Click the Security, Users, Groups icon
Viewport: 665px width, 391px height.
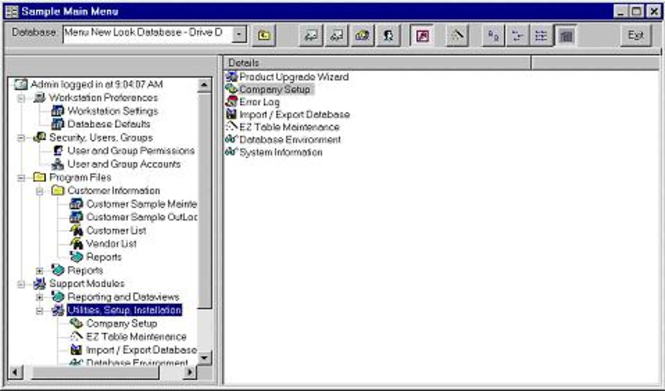(39, 137)
